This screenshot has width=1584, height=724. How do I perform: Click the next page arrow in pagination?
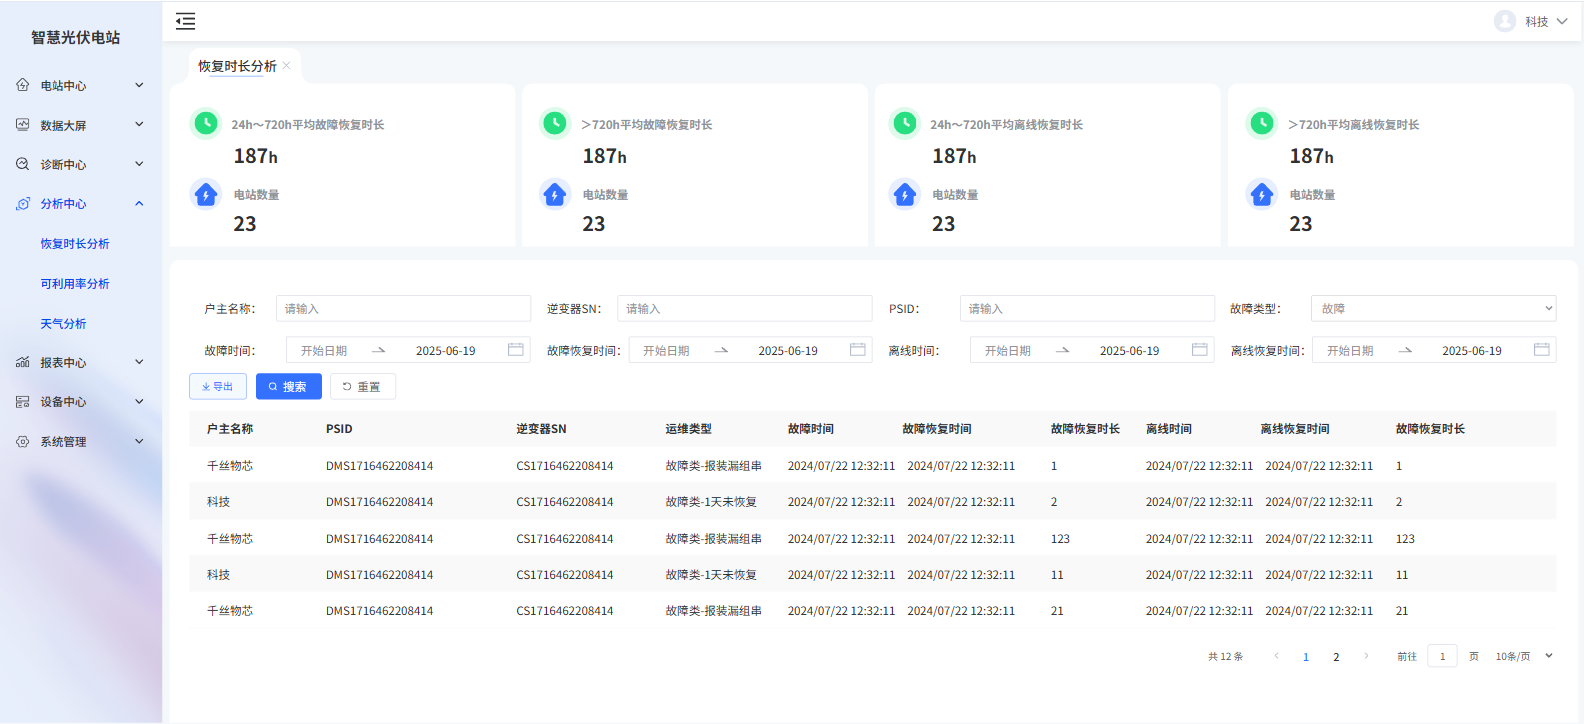point(1366,656)
